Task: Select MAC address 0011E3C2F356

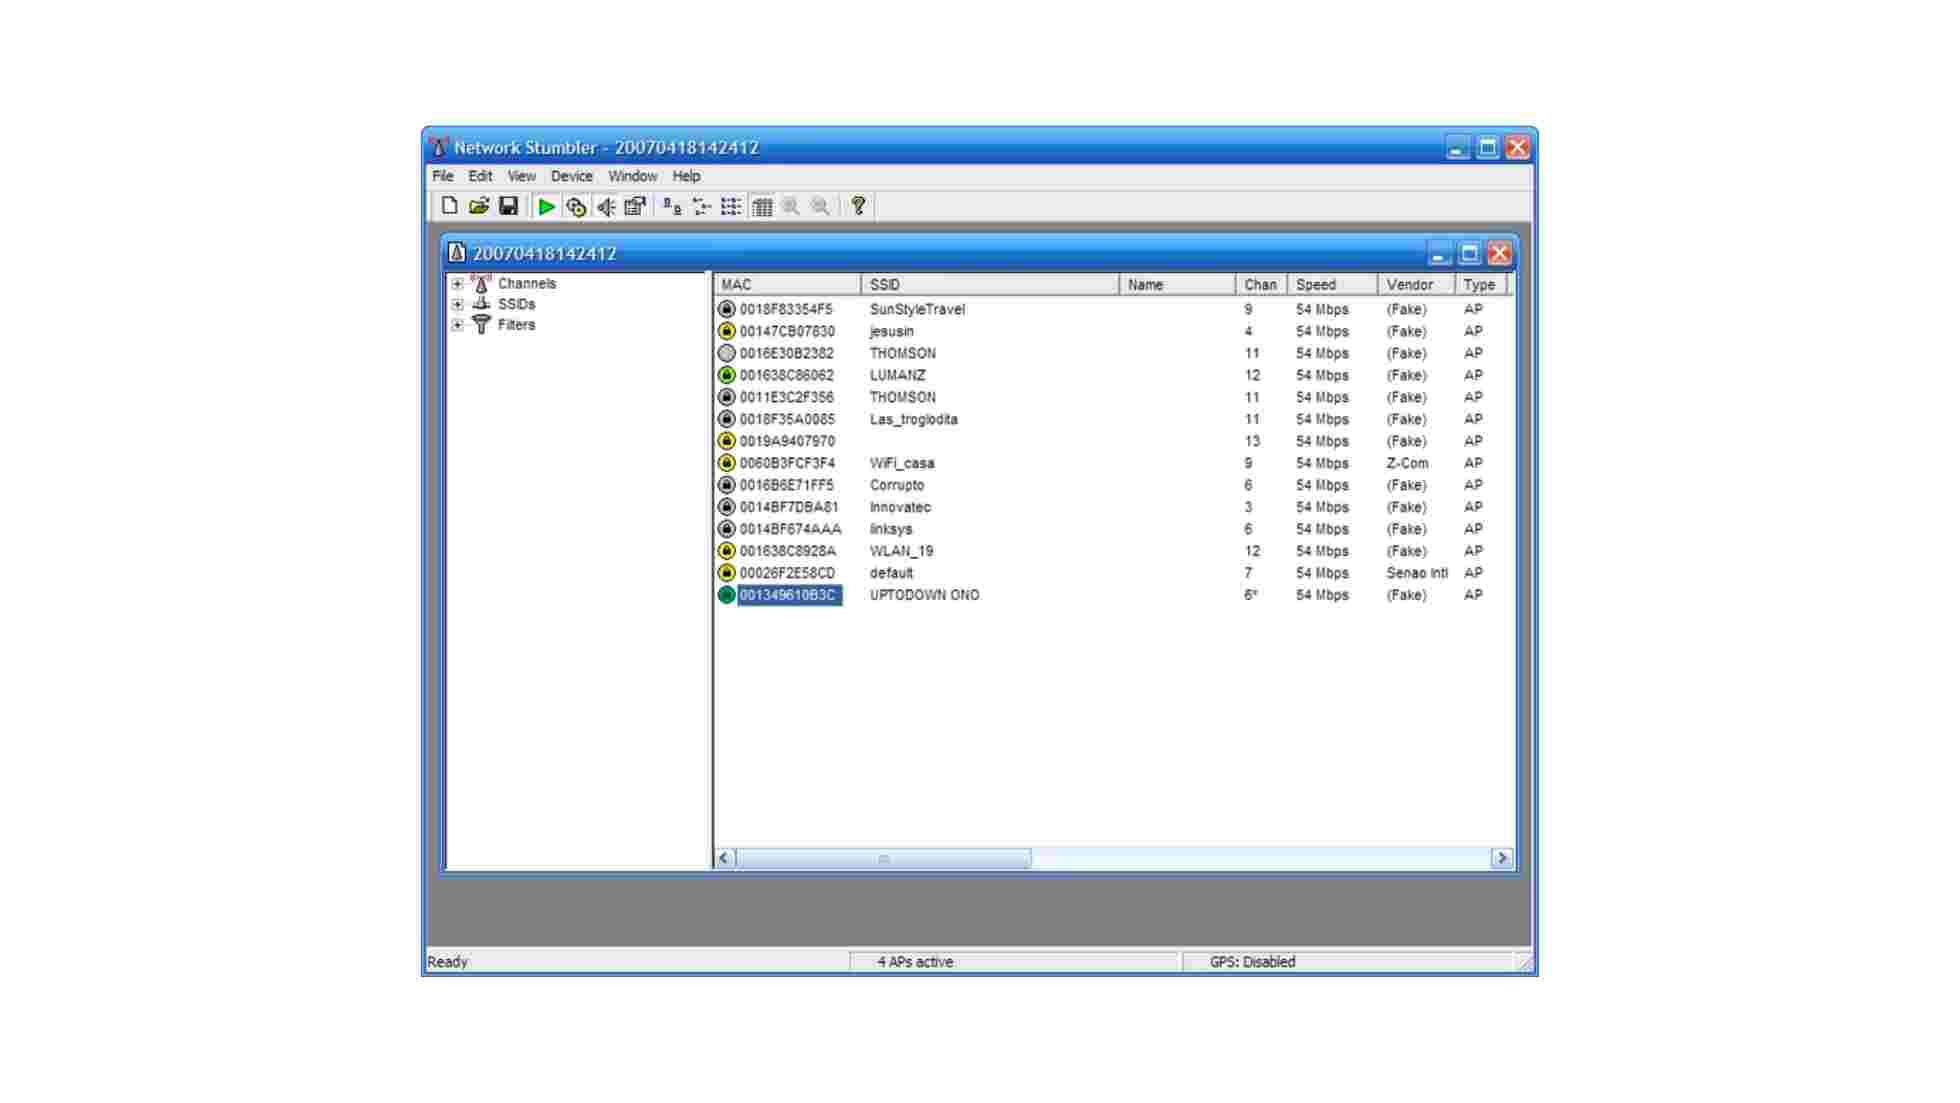Action: 787,397
